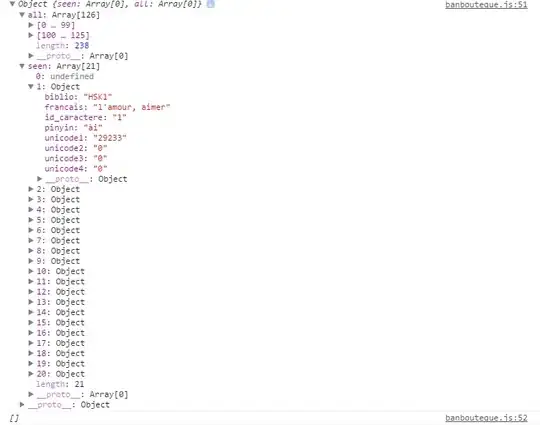Expand the [0 … 99] range

pyautogui.click(x=31, y=25)
